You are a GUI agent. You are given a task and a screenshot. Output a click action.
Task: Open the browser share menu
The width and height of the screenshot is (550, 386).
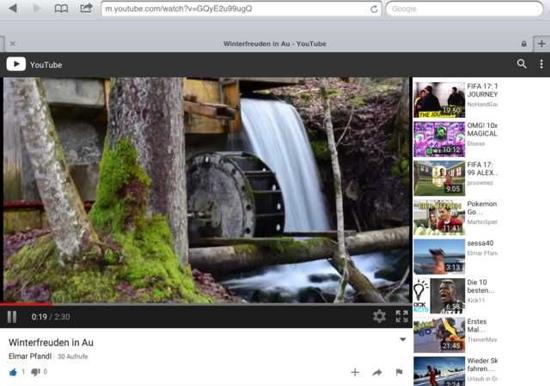click(x=86, y=8)
